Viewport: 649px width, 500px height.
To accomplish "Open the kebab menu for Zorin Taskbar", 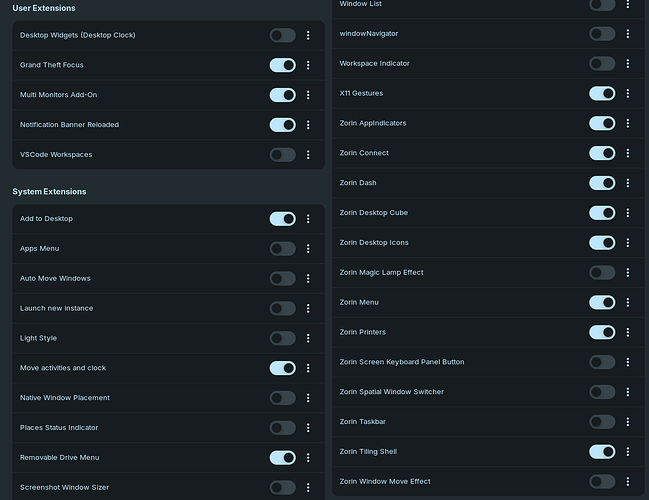I will pos(627,422).
